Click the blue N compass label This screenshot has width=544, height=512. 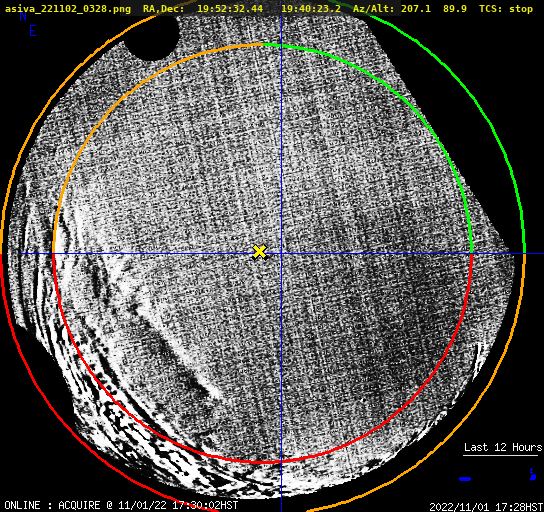(23, 16)
